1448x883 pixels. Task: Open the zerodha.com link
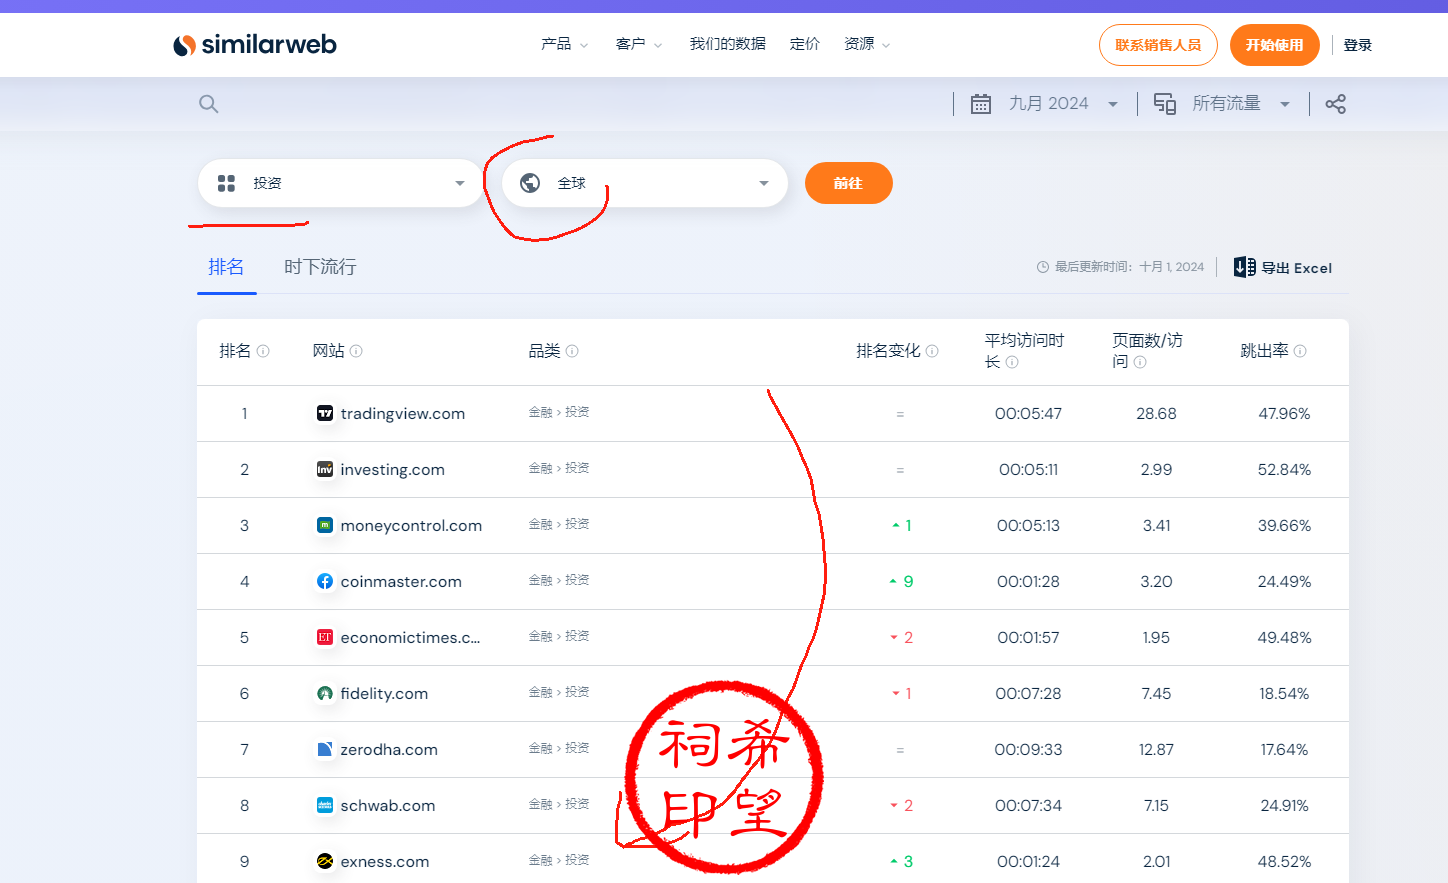tap(389, 750)
